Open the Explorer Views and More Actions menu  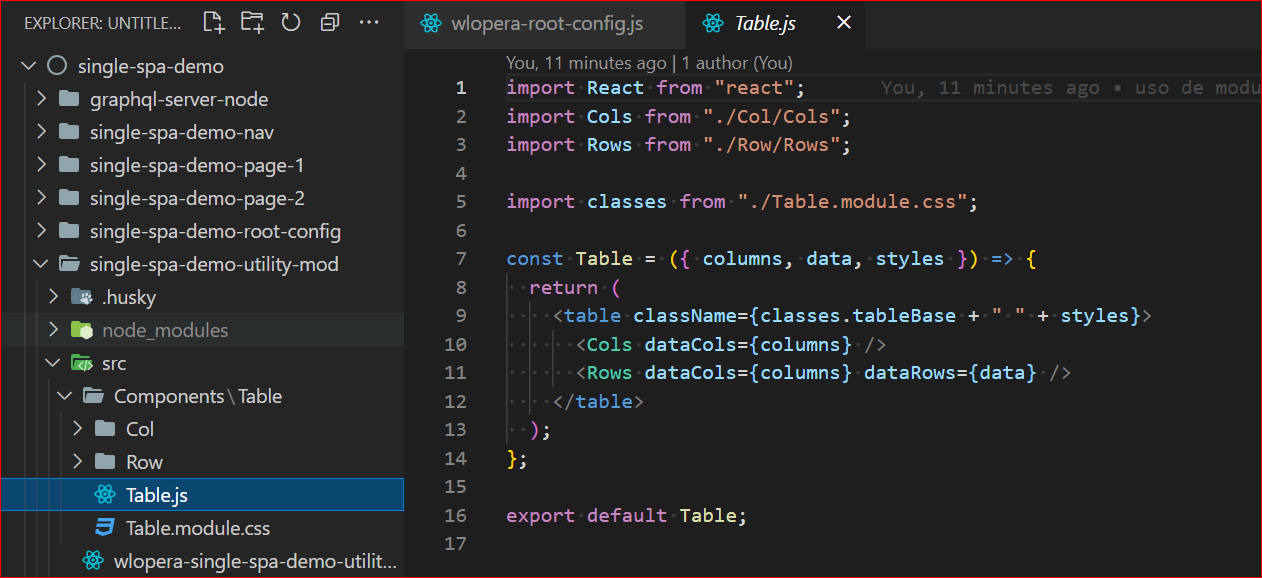pos(369,22)
